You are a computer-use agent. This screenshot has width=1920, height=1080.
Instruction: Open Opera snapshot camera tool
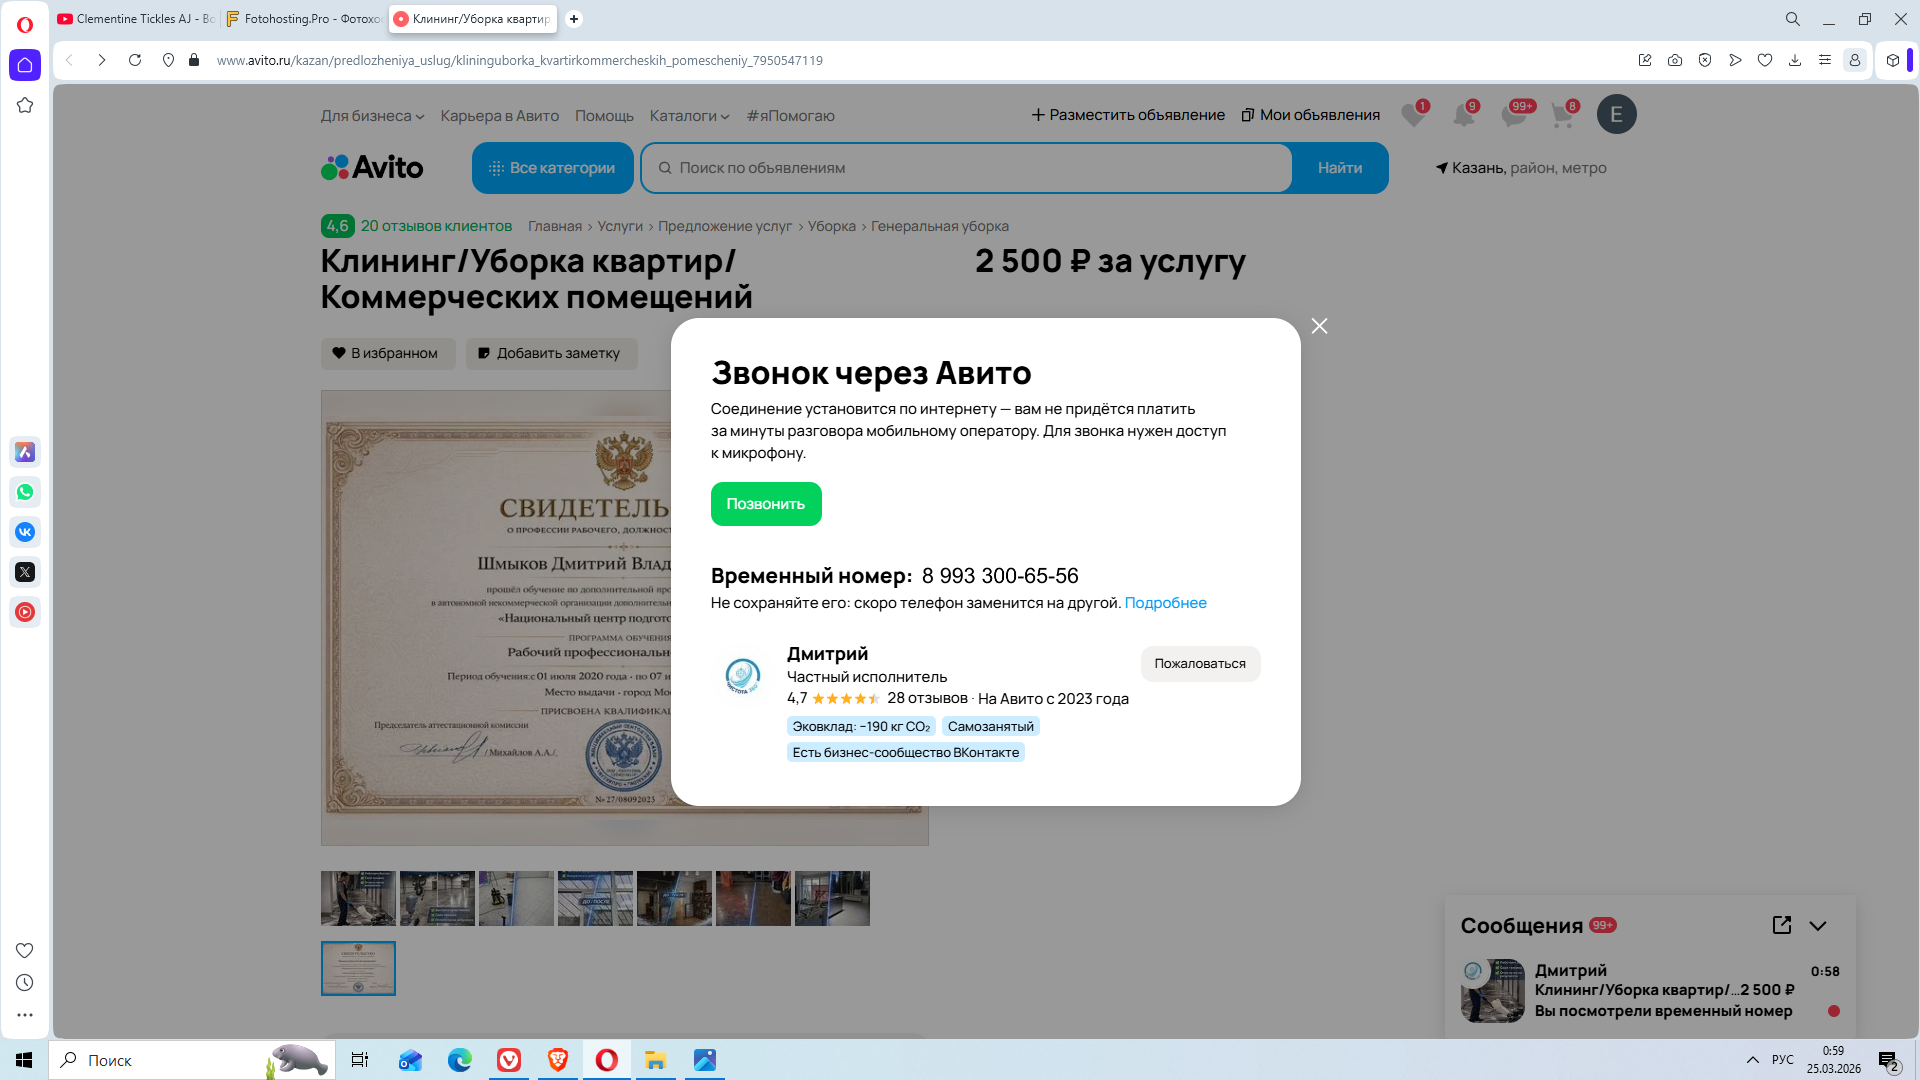[1675, 60]
